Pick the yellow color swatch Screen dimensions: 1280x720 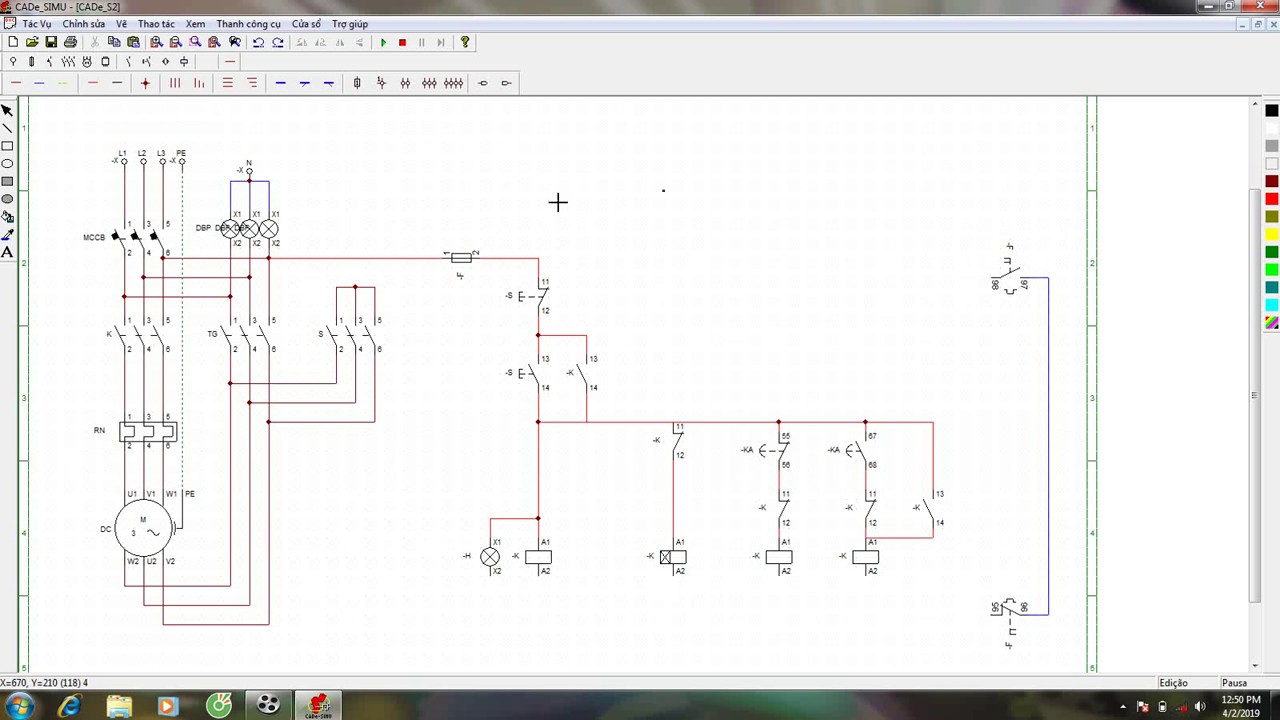pos(1272,234)
